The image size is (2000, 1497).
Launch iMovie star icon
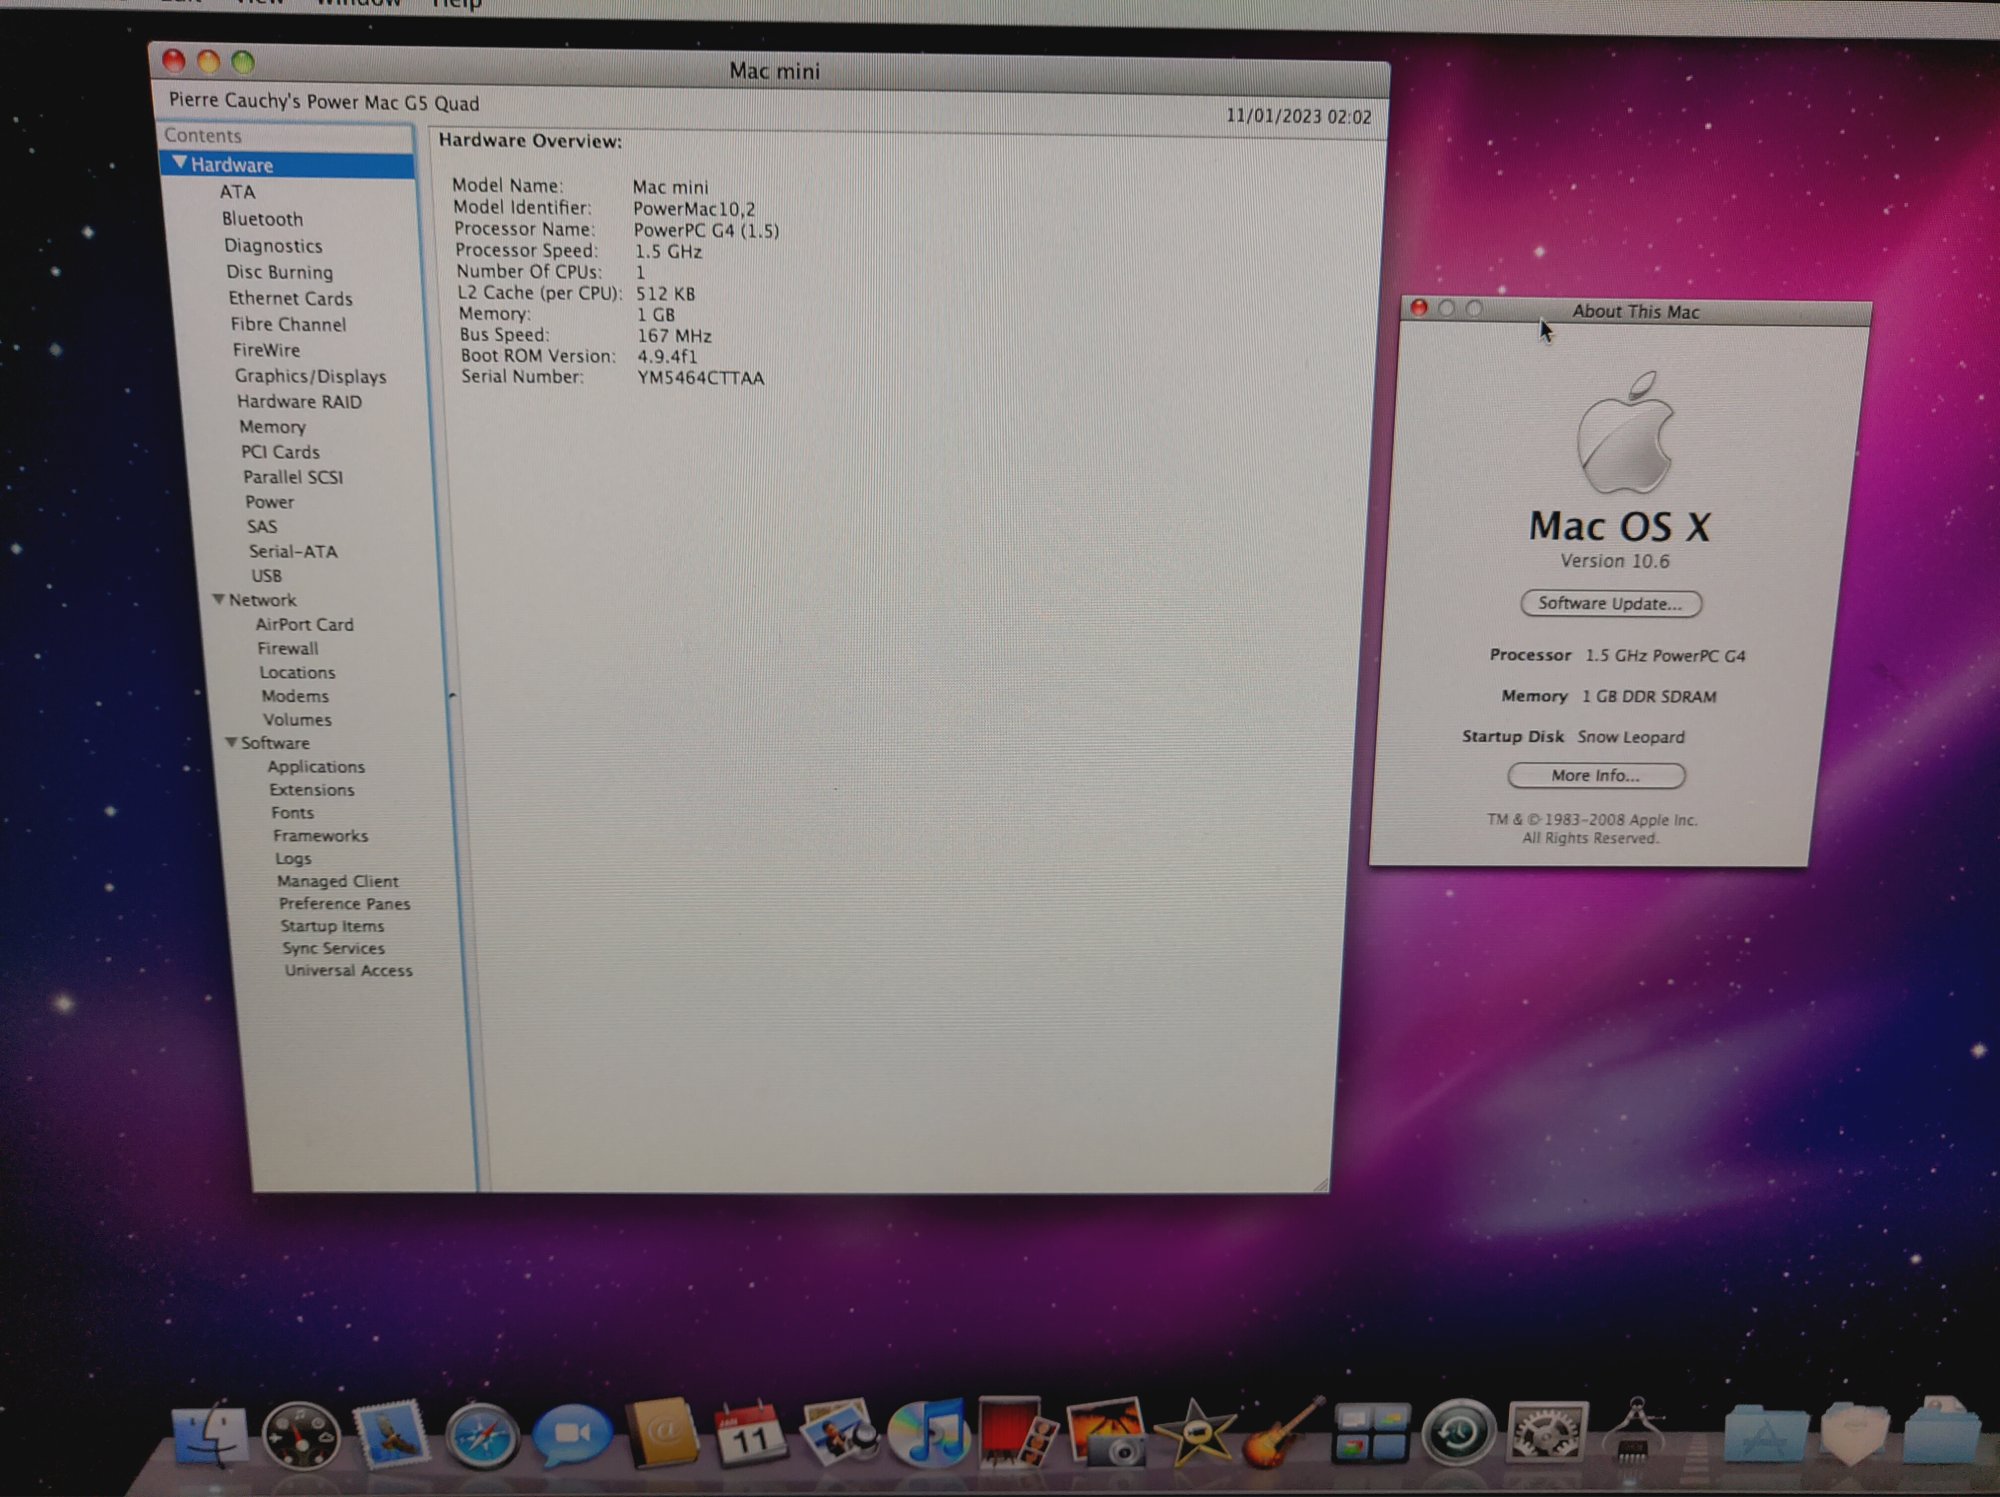tap(1194, 1434)
